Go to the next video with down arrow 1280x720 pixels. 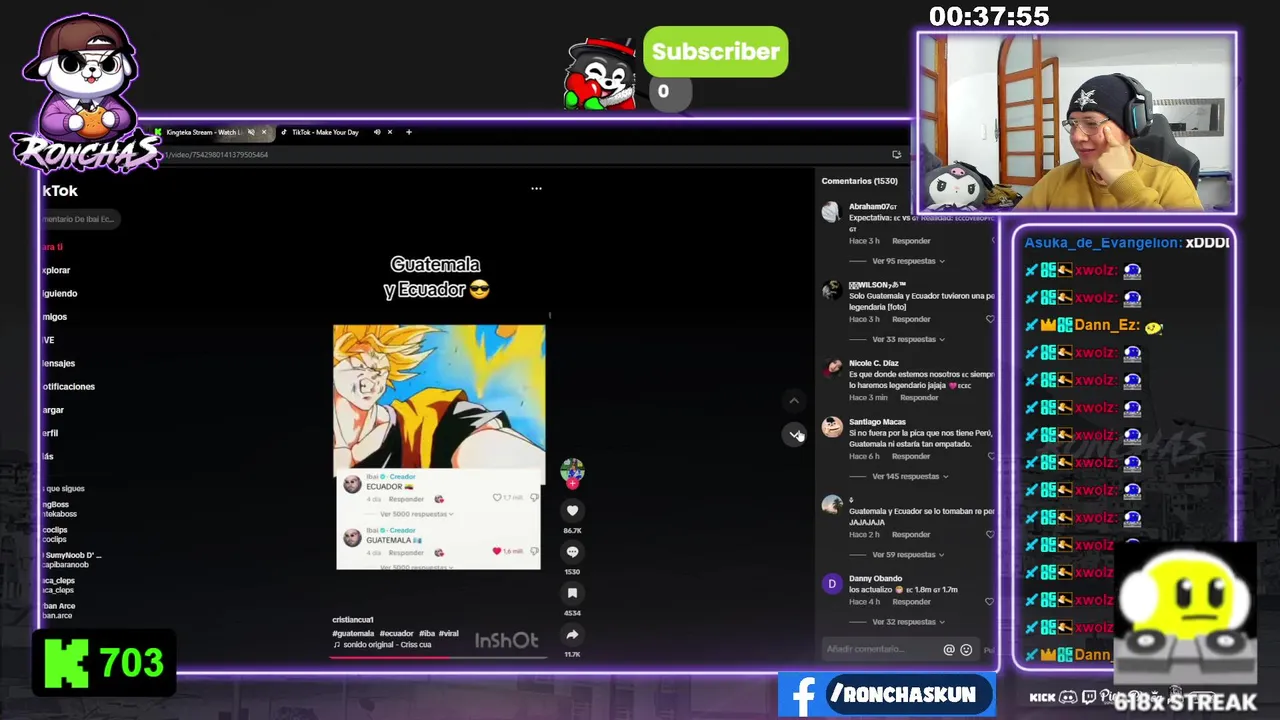794,434
